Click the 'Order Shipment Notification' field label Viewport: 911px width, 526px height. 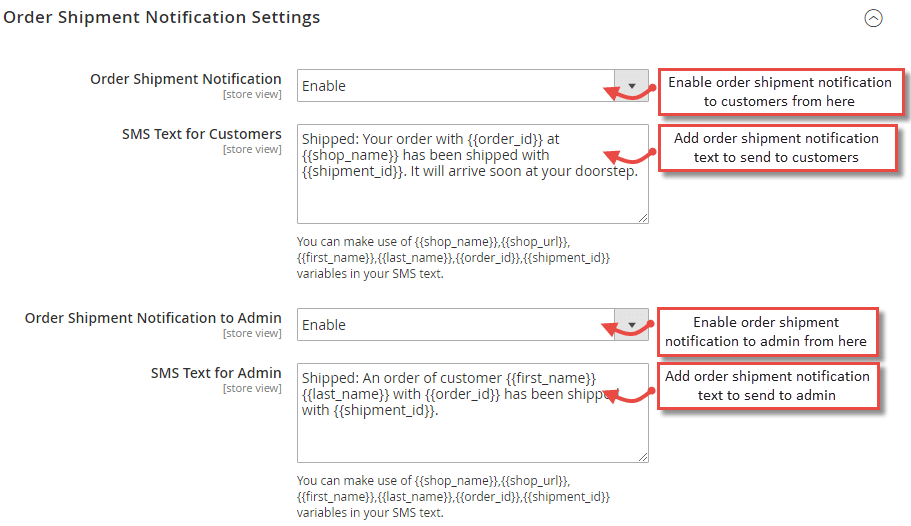point(186,79)
